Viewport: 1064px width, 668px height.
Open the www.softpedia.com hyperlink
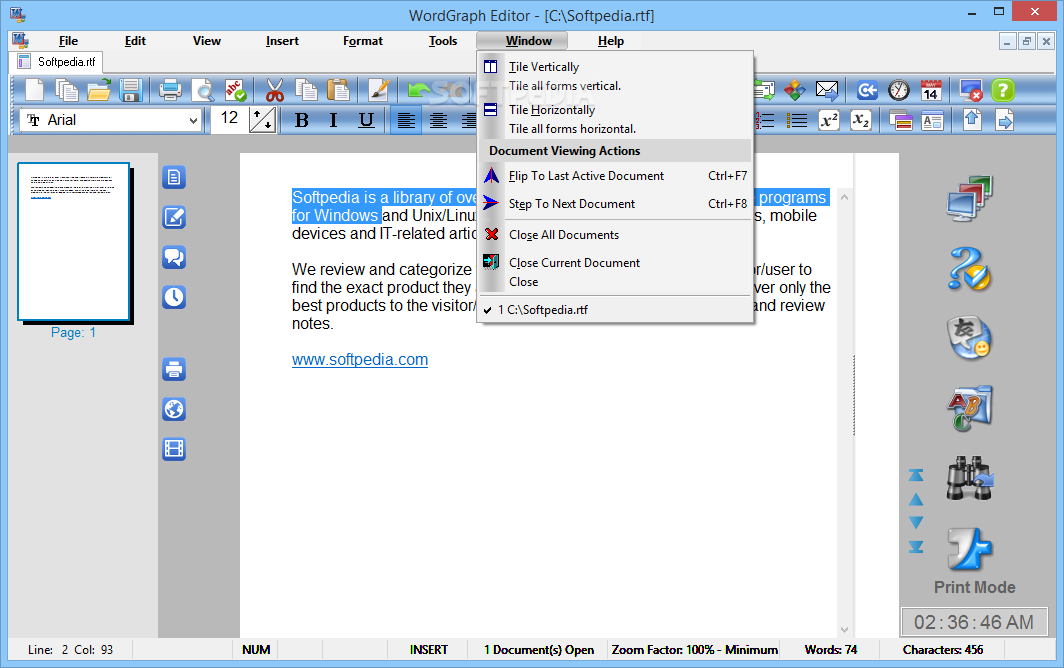tap(360, 360)
